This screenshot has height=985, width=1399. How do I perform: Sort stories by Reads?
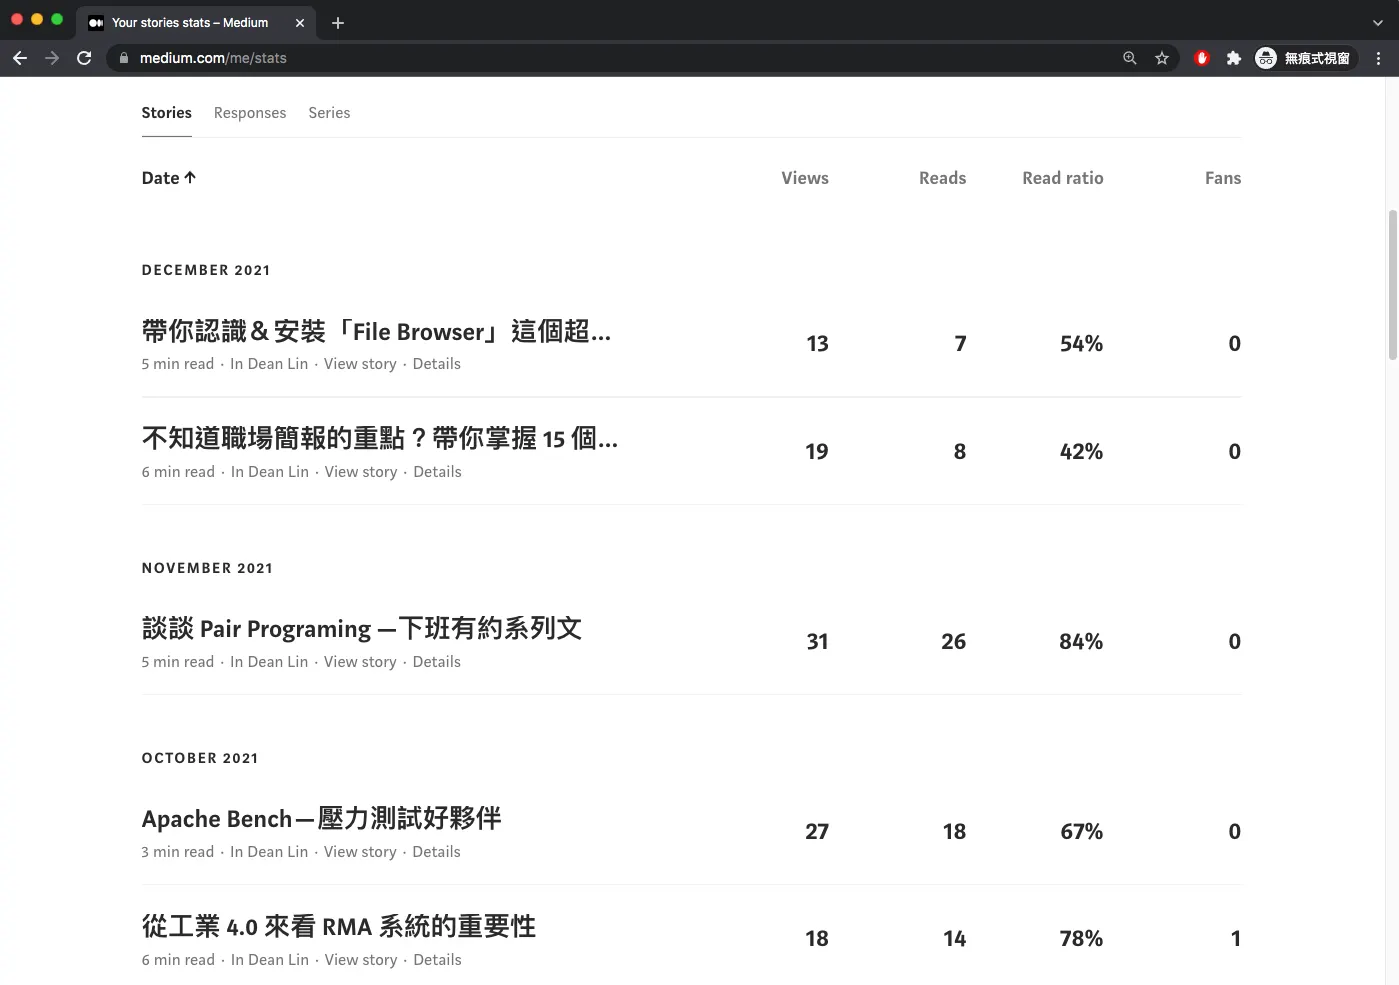click(x=943, y=178)
